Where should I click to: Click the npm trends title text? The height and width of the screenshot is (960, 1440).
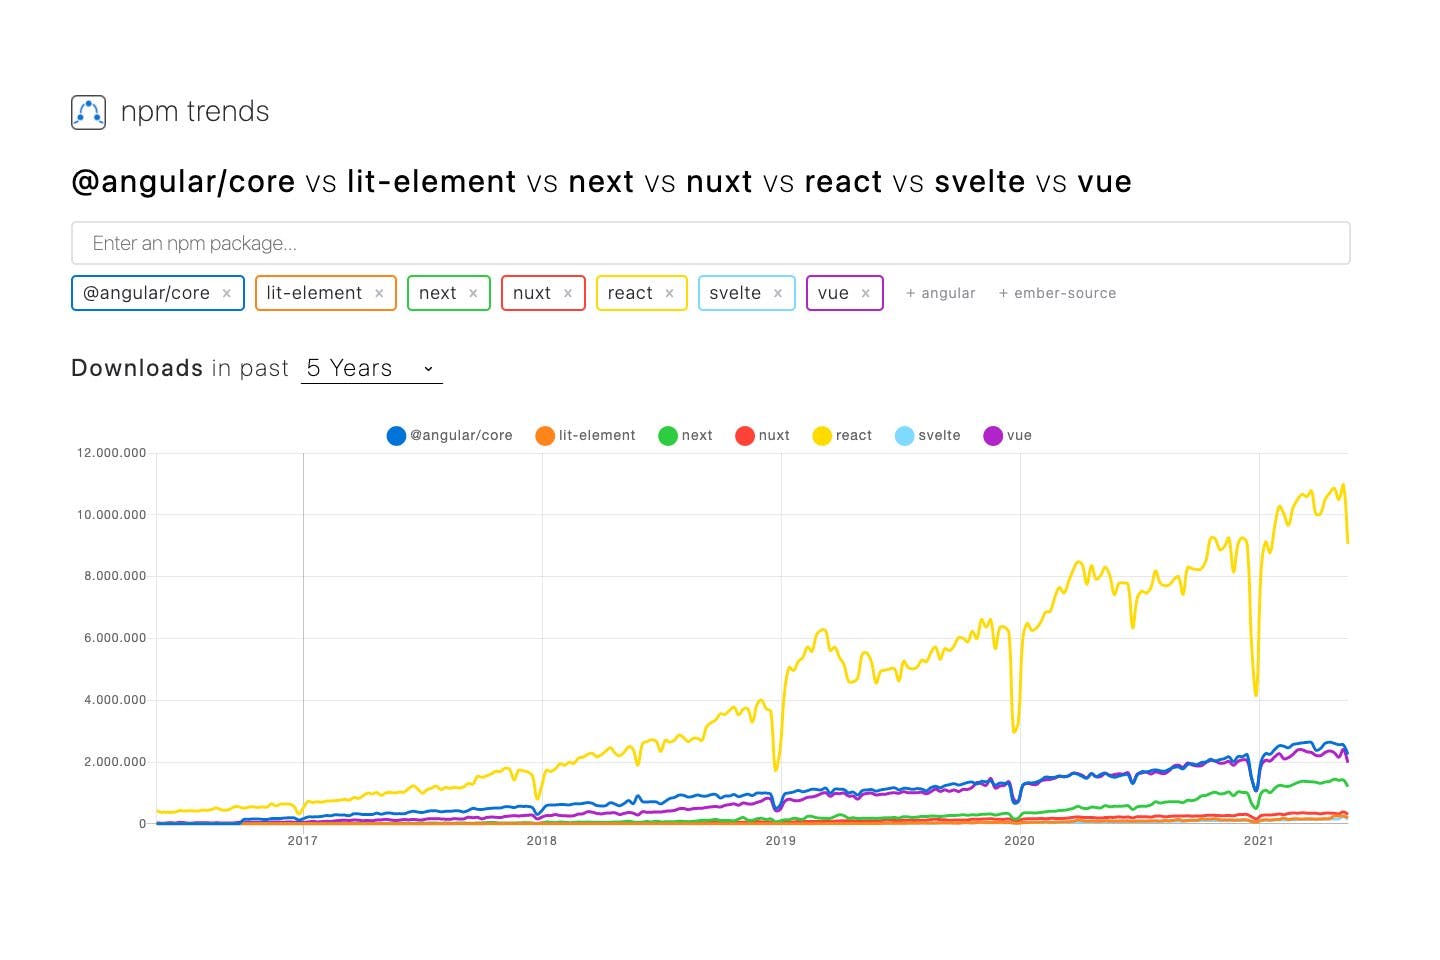(x=195, y=112)
